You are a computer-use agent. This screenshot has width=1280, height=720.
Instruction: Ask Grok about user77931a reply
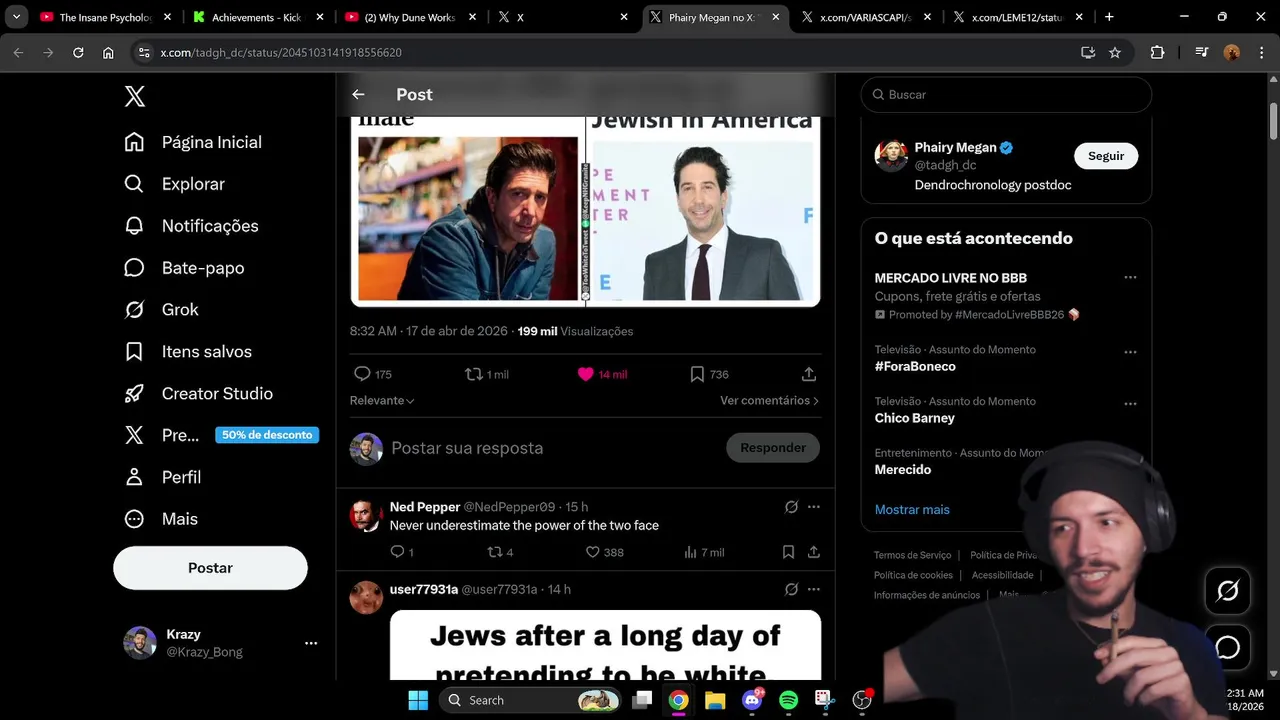[x=791, y=589]
